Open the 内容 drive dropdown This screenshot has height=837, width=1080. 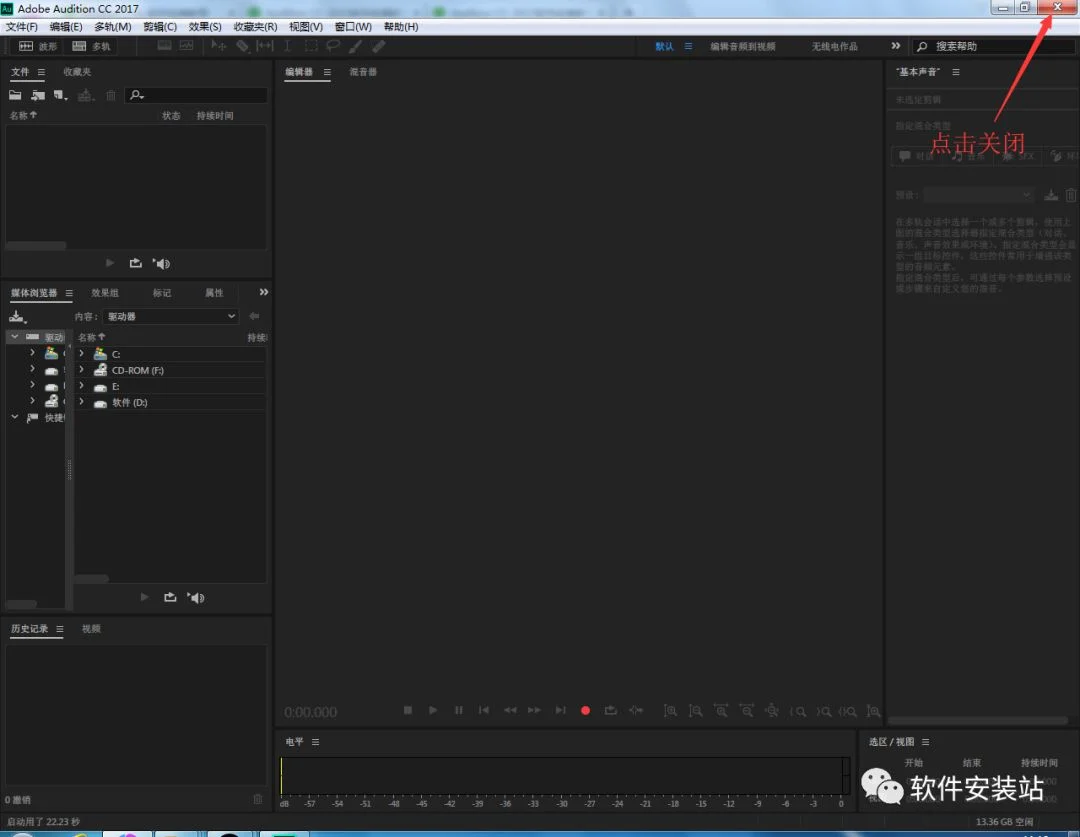pyautogui.click(x=171, y=316)
